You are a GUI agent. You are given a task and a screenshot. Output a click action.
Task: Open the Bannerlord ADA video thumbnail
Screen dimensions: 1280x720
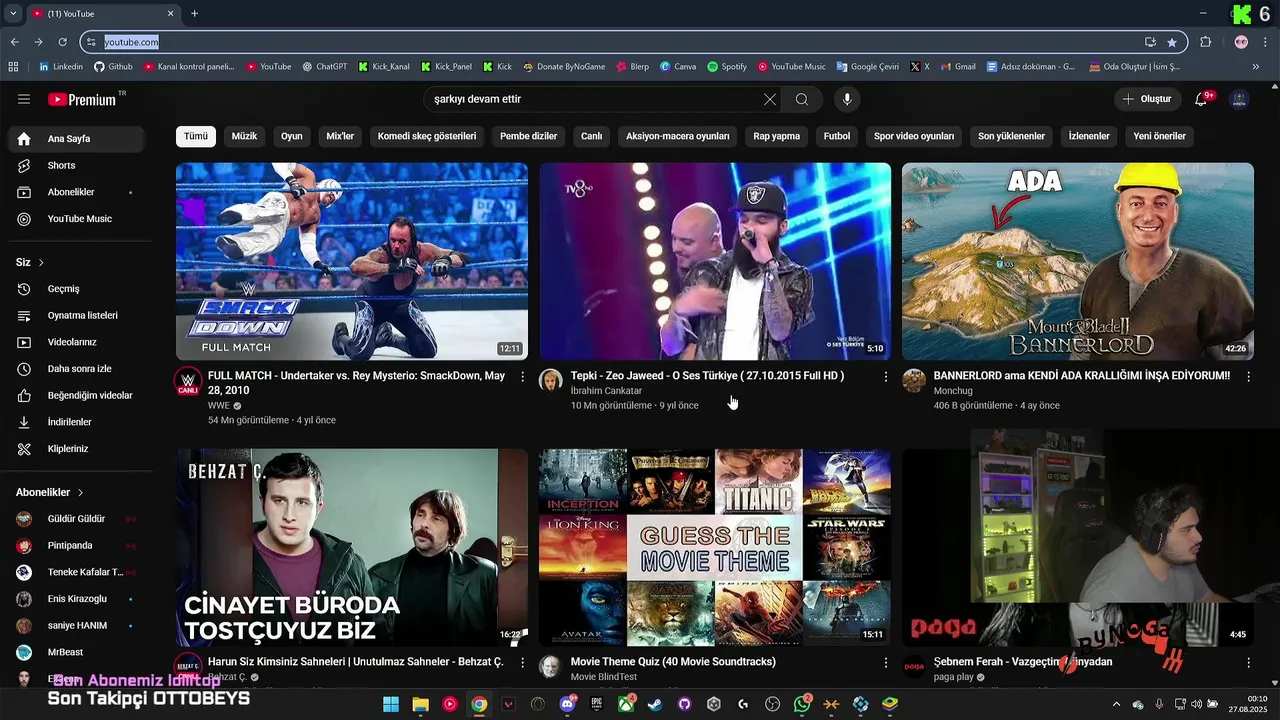pos(1078,261)
